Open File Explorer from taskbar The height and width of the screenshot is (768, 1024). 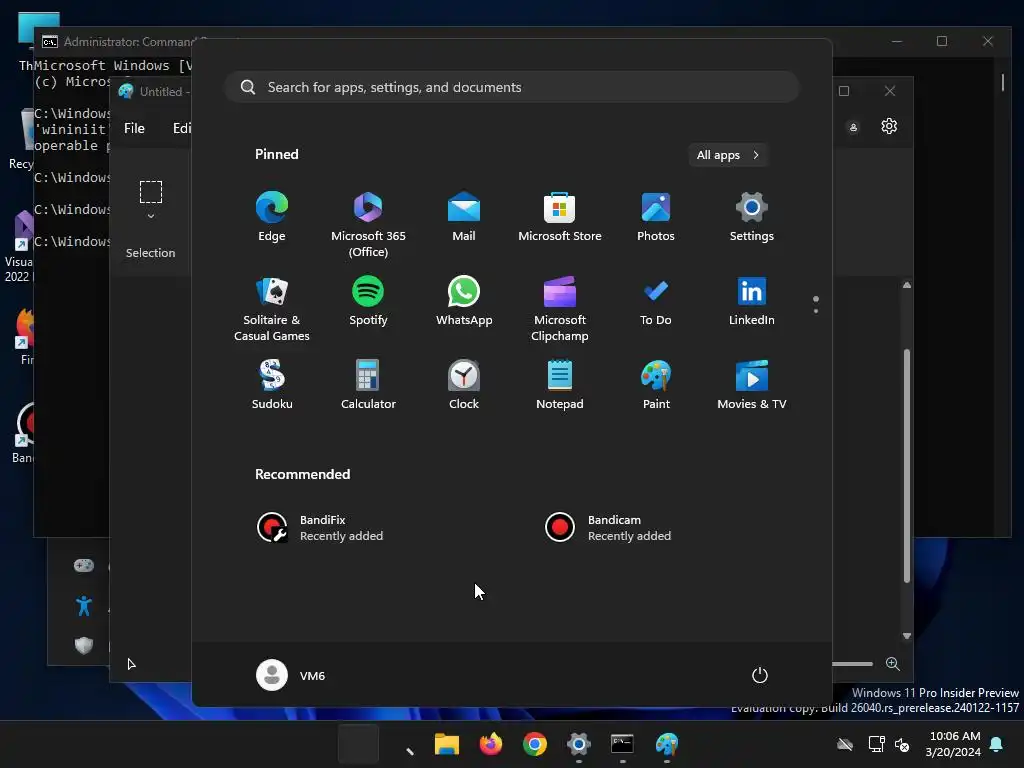447,744
